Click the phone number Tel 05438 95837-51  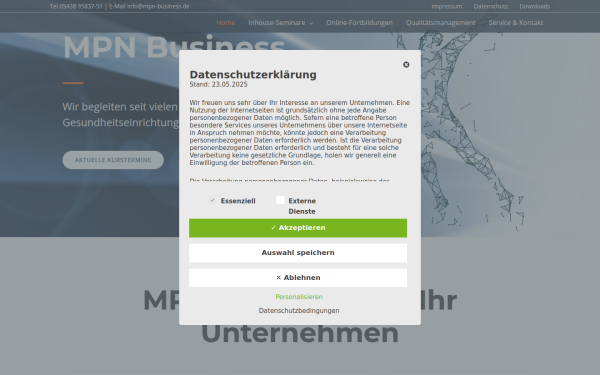point(76,6)
